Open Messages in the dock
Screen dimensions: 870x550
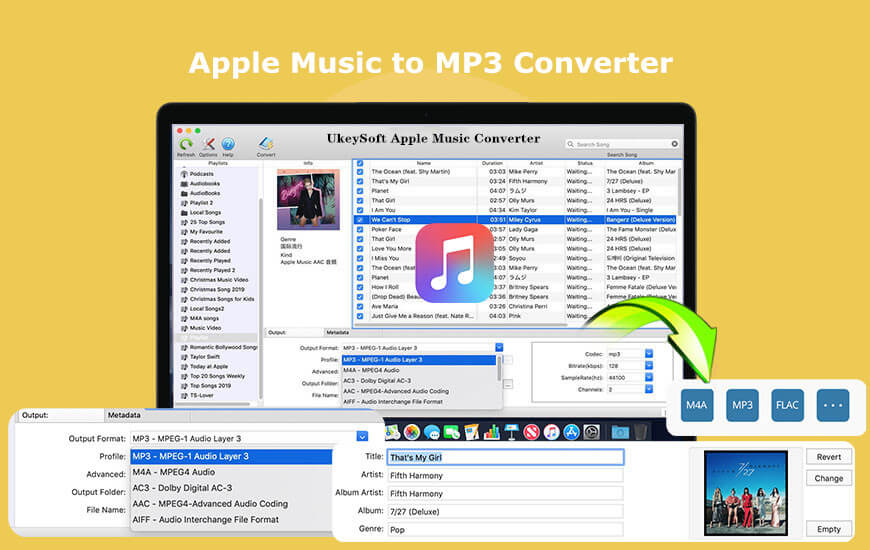pyautogui.click(x=432, y=432)
